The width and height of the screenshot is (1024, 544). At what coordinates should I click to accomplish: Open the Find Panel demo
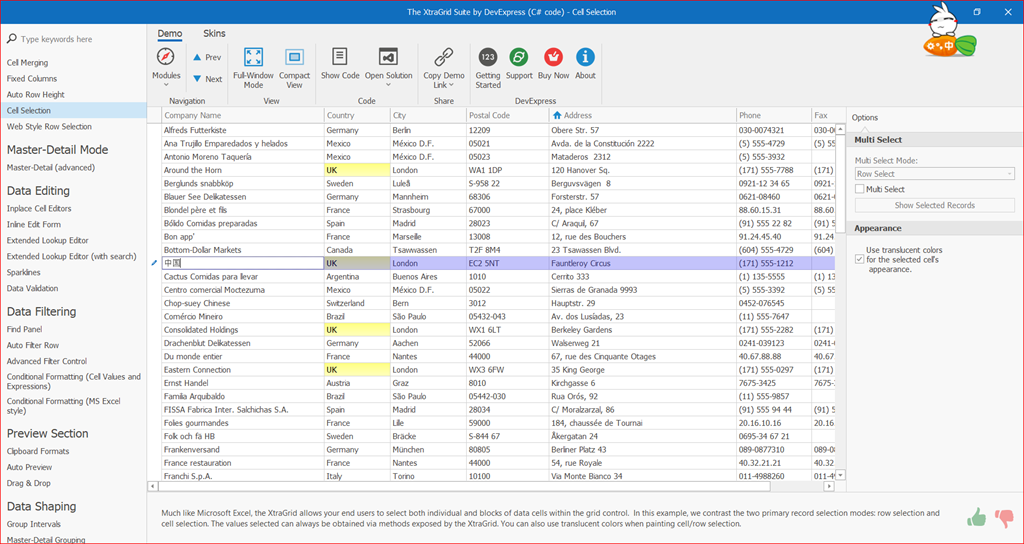pos(25,330)
